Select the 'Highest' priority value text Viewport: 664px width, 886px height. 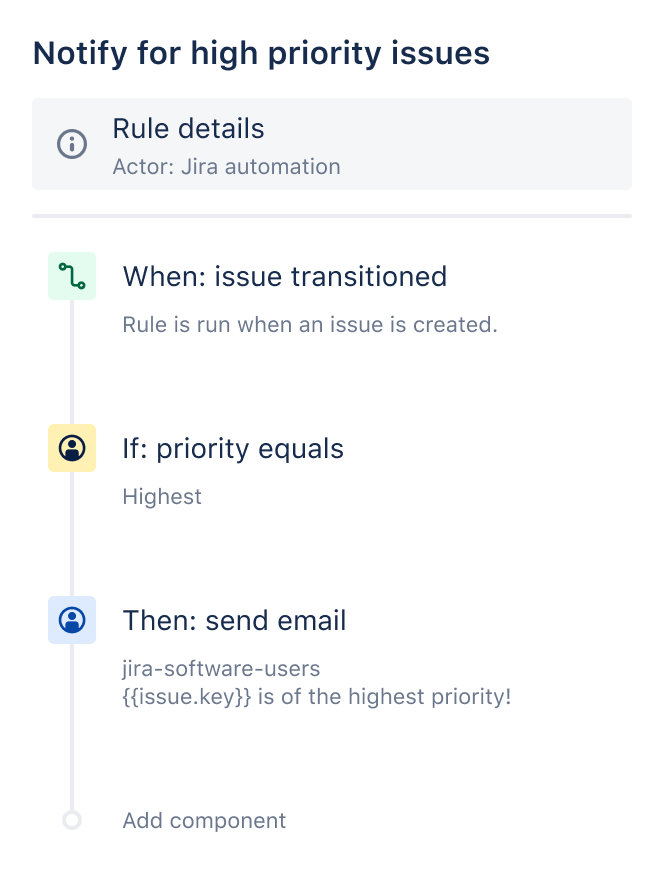(x=161, y=496)
